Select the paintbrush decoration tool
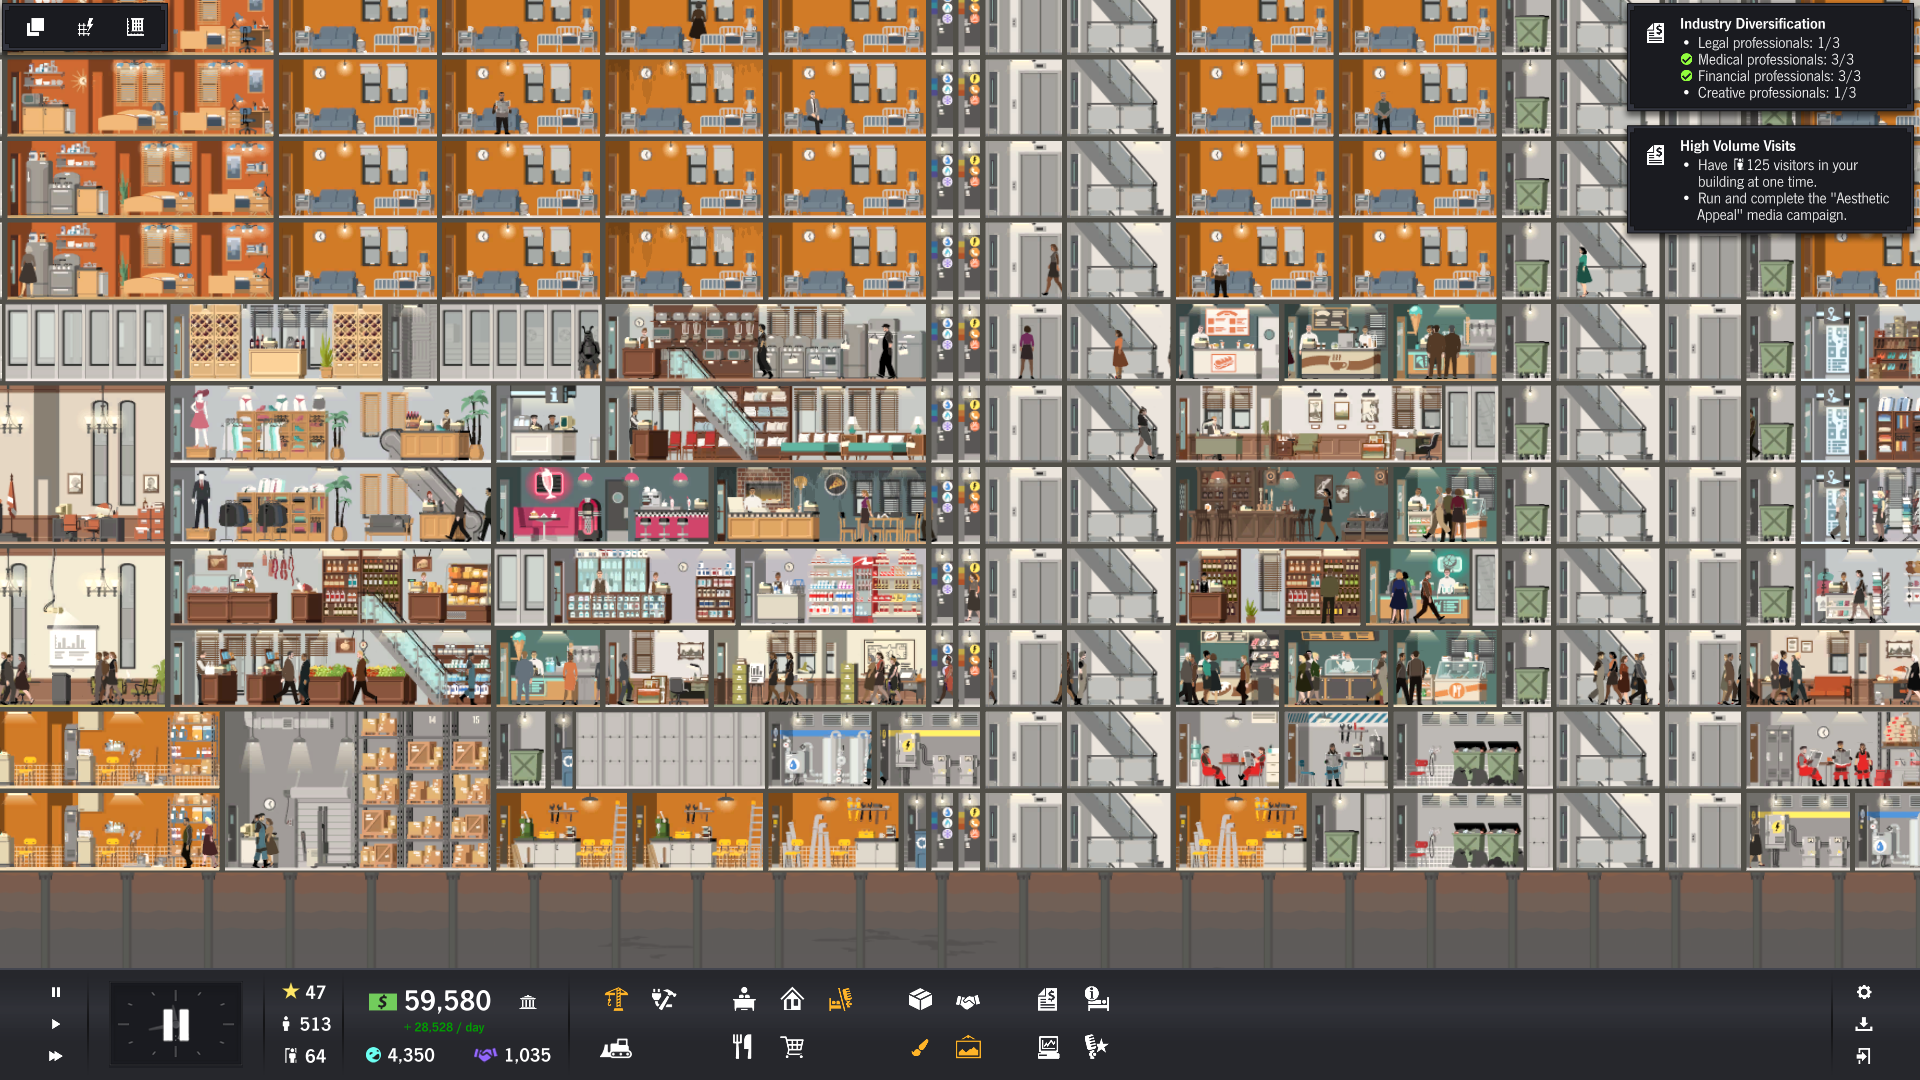Viewport: 1920px width, 1080px height. click(x=920, y=1047)
